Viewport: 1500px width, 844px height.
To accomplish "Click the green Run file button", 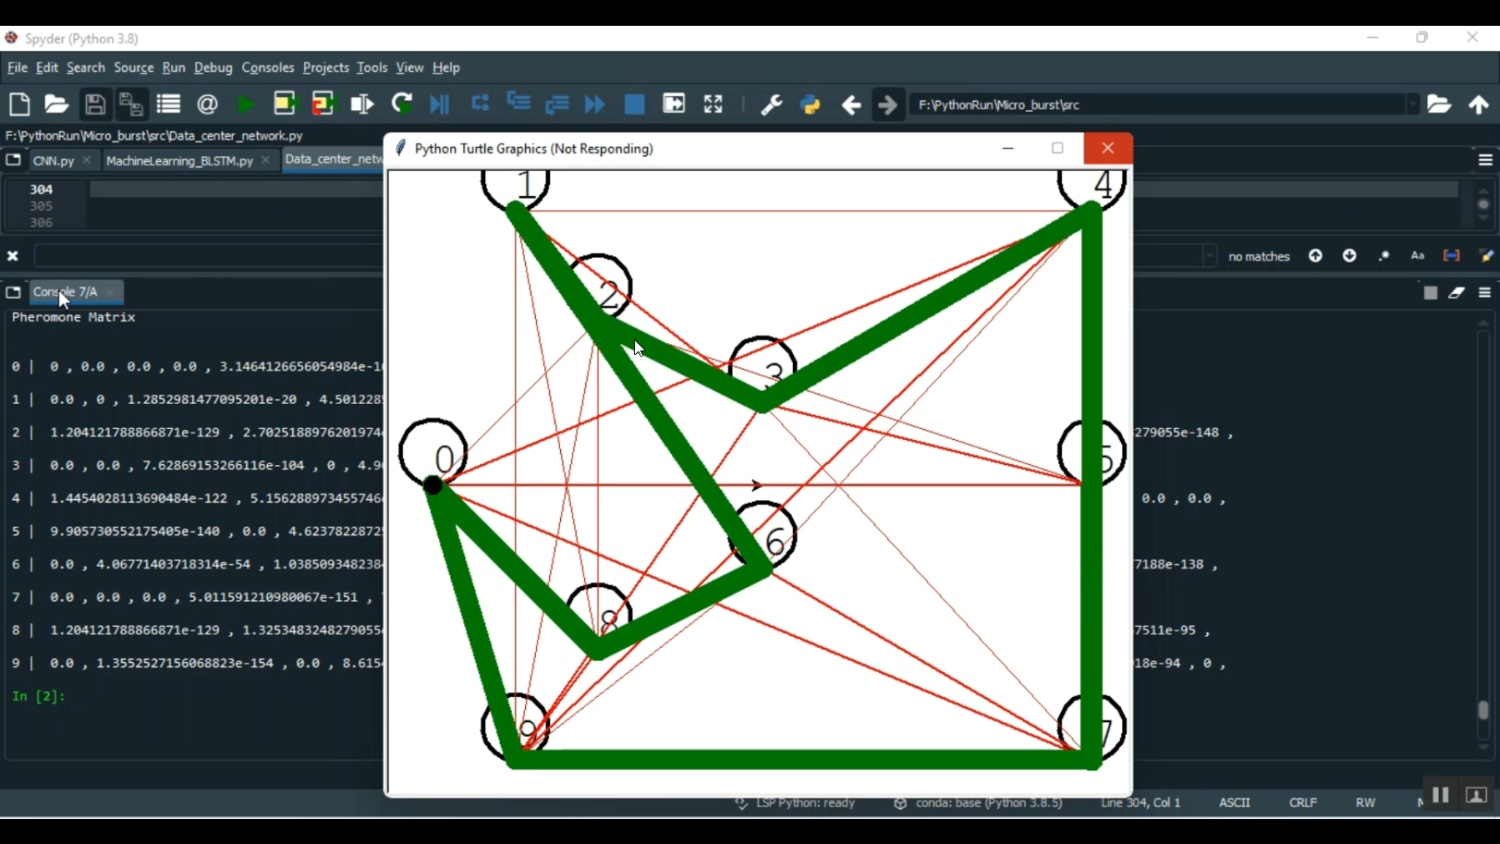I will click(245, 104).
